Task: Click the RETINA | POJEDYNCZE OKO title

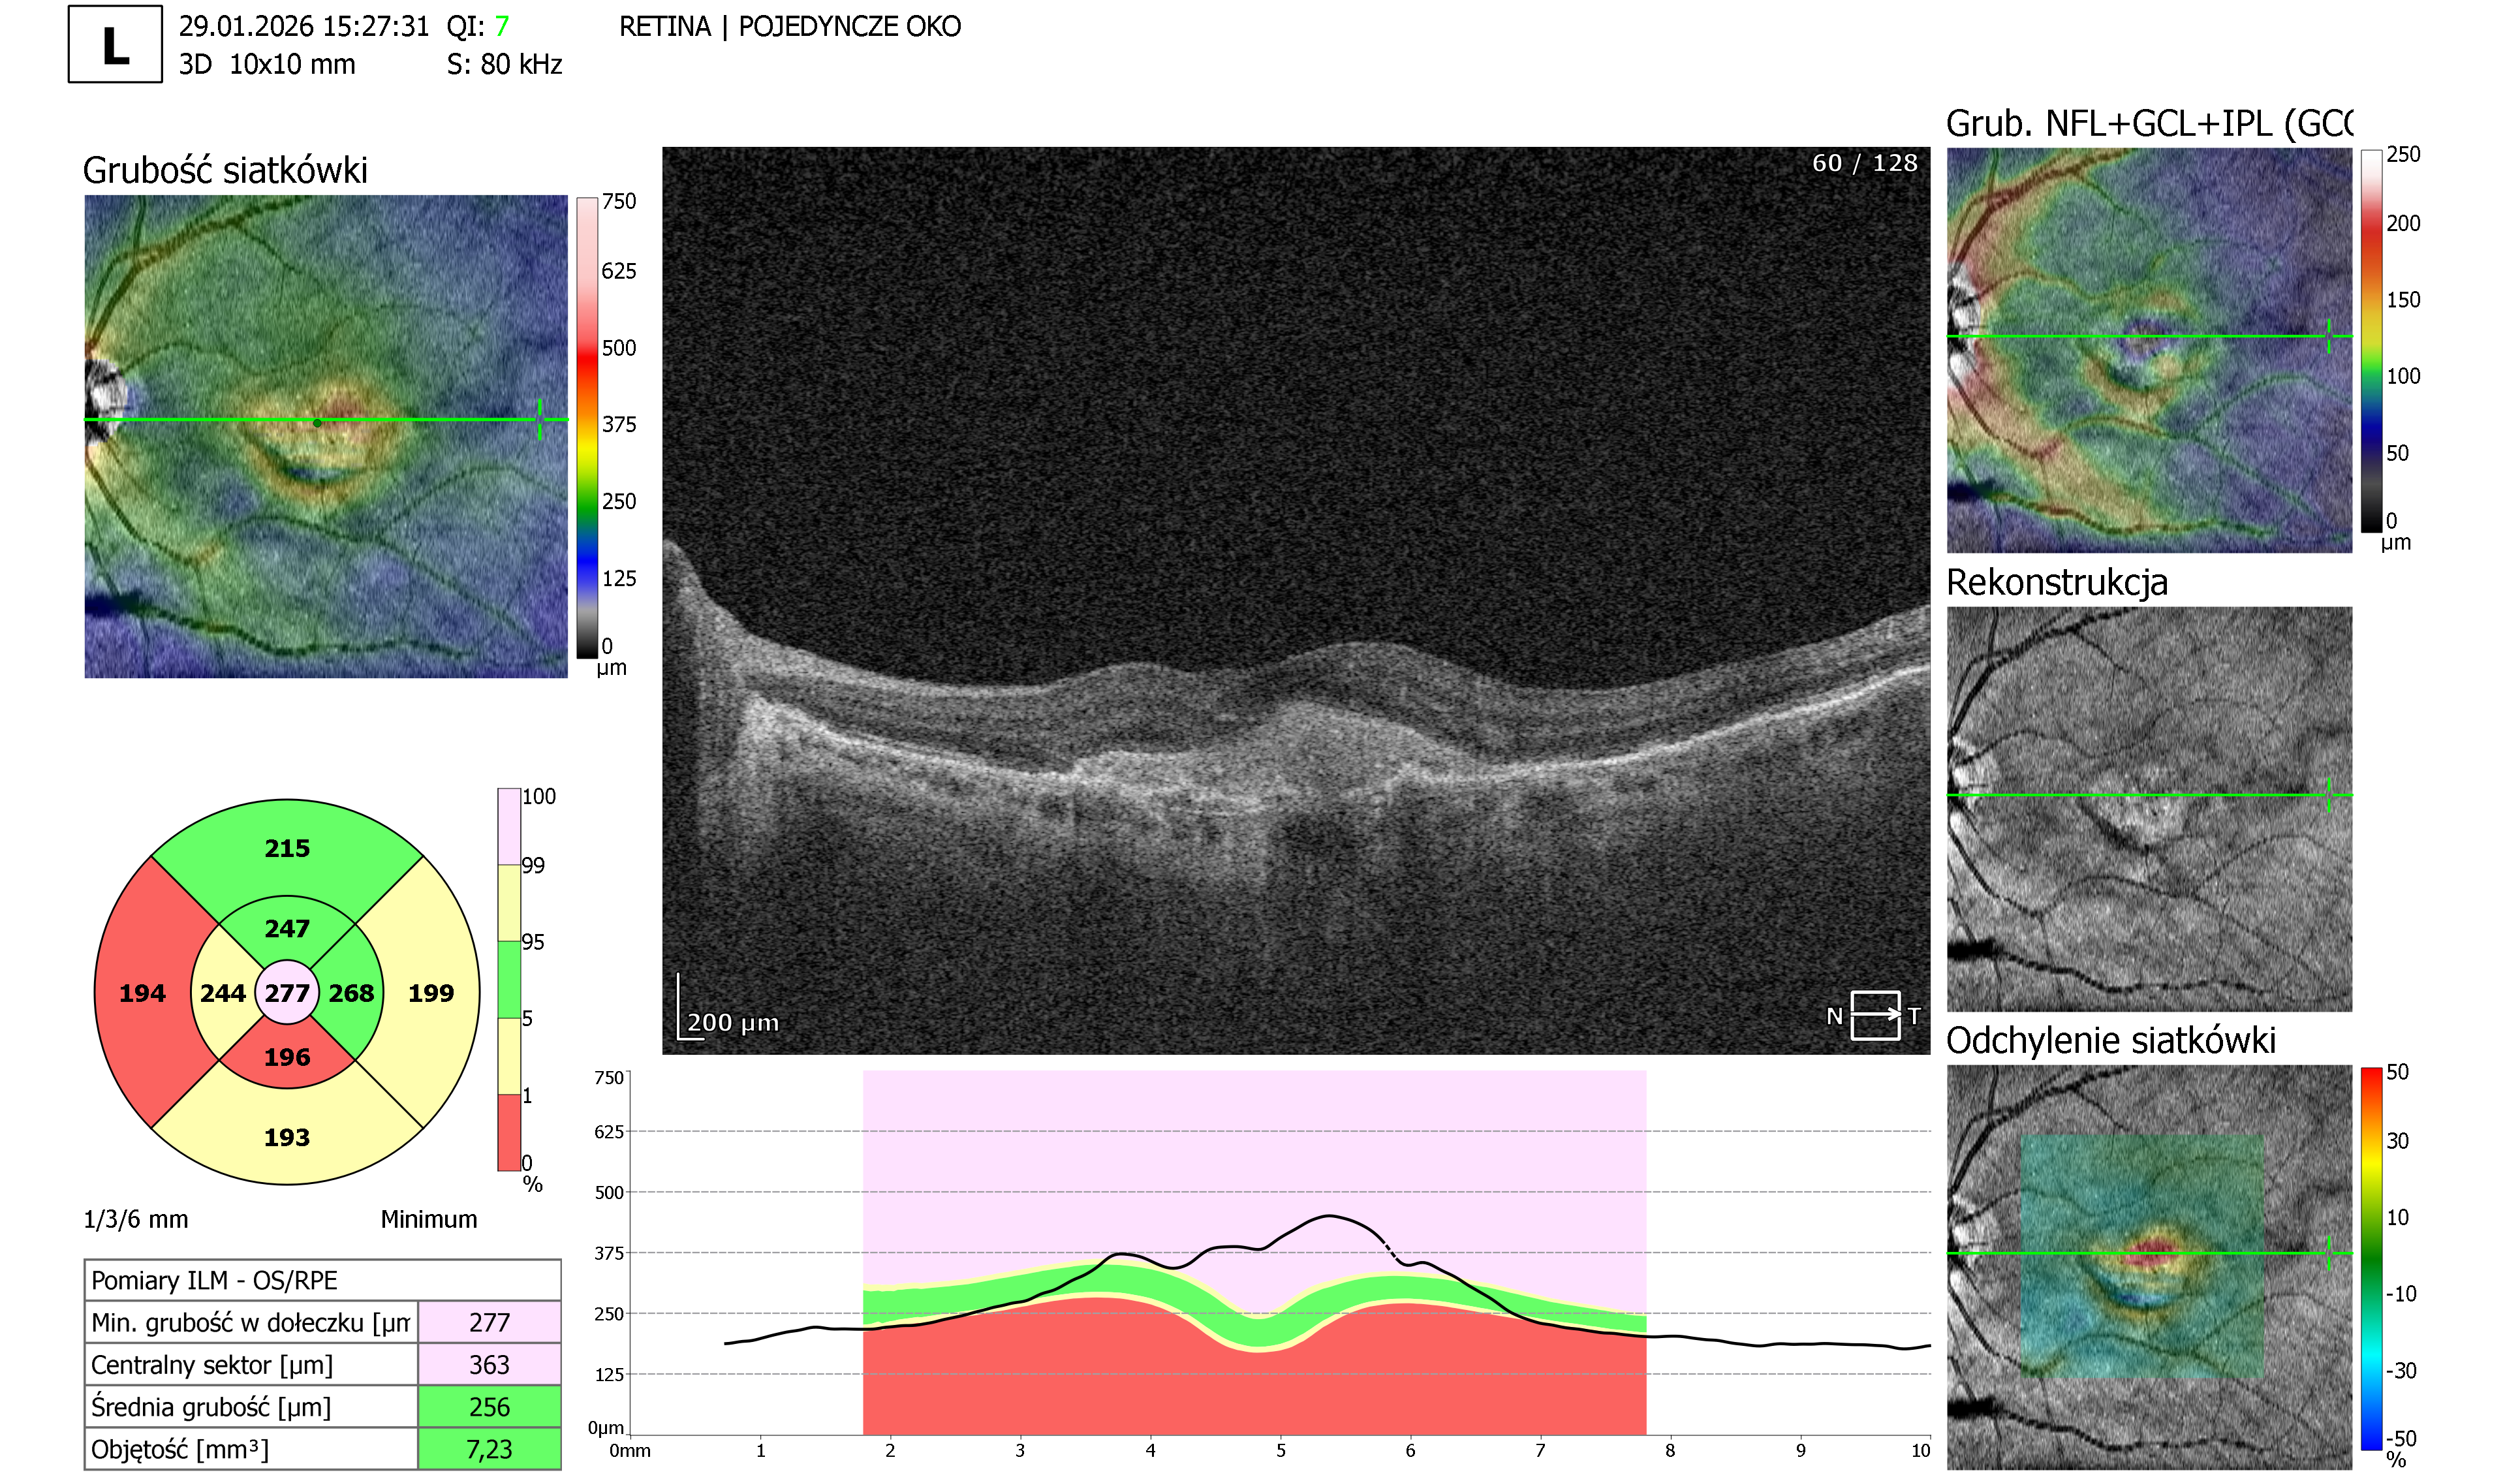Action: pos(790,26)
